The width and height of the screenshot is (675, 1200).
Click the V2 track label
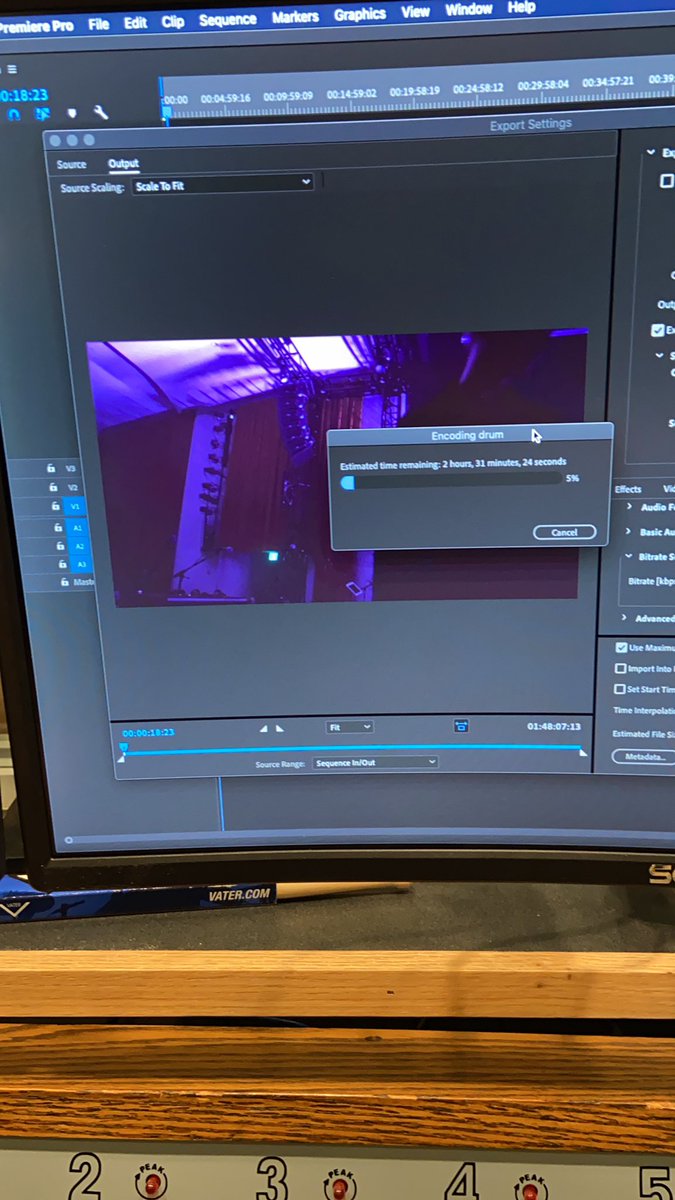(73, 487)
